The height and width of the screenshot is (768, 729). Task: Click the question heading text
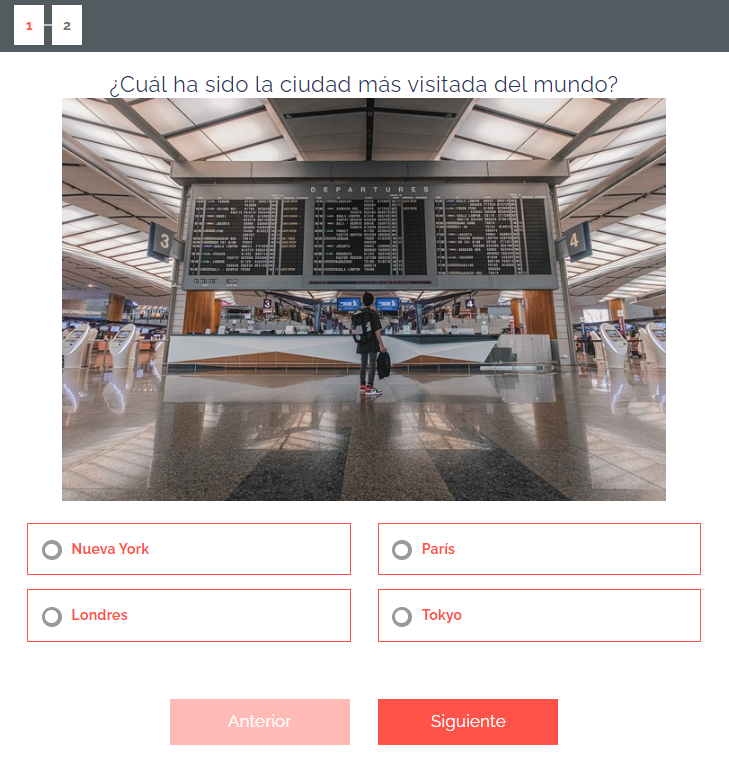click(x=364, y=84)
